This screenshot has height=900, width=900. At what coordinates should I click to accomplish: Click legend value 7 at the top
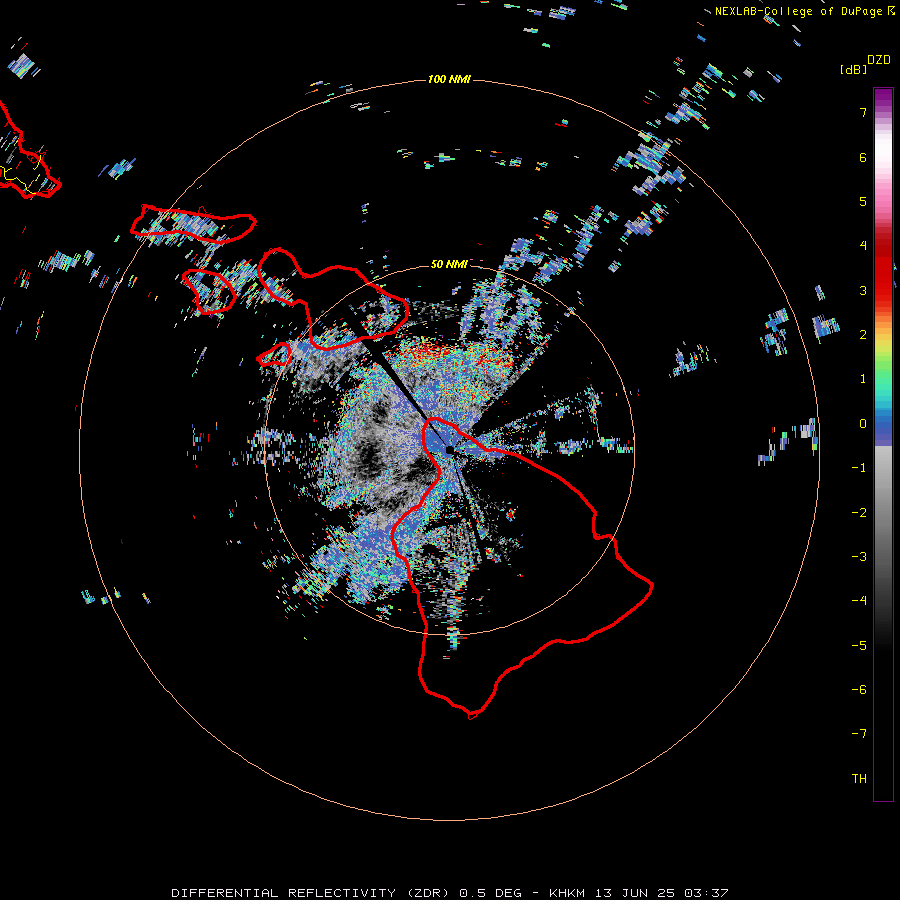pyautogui.click(x=863, y=112)
